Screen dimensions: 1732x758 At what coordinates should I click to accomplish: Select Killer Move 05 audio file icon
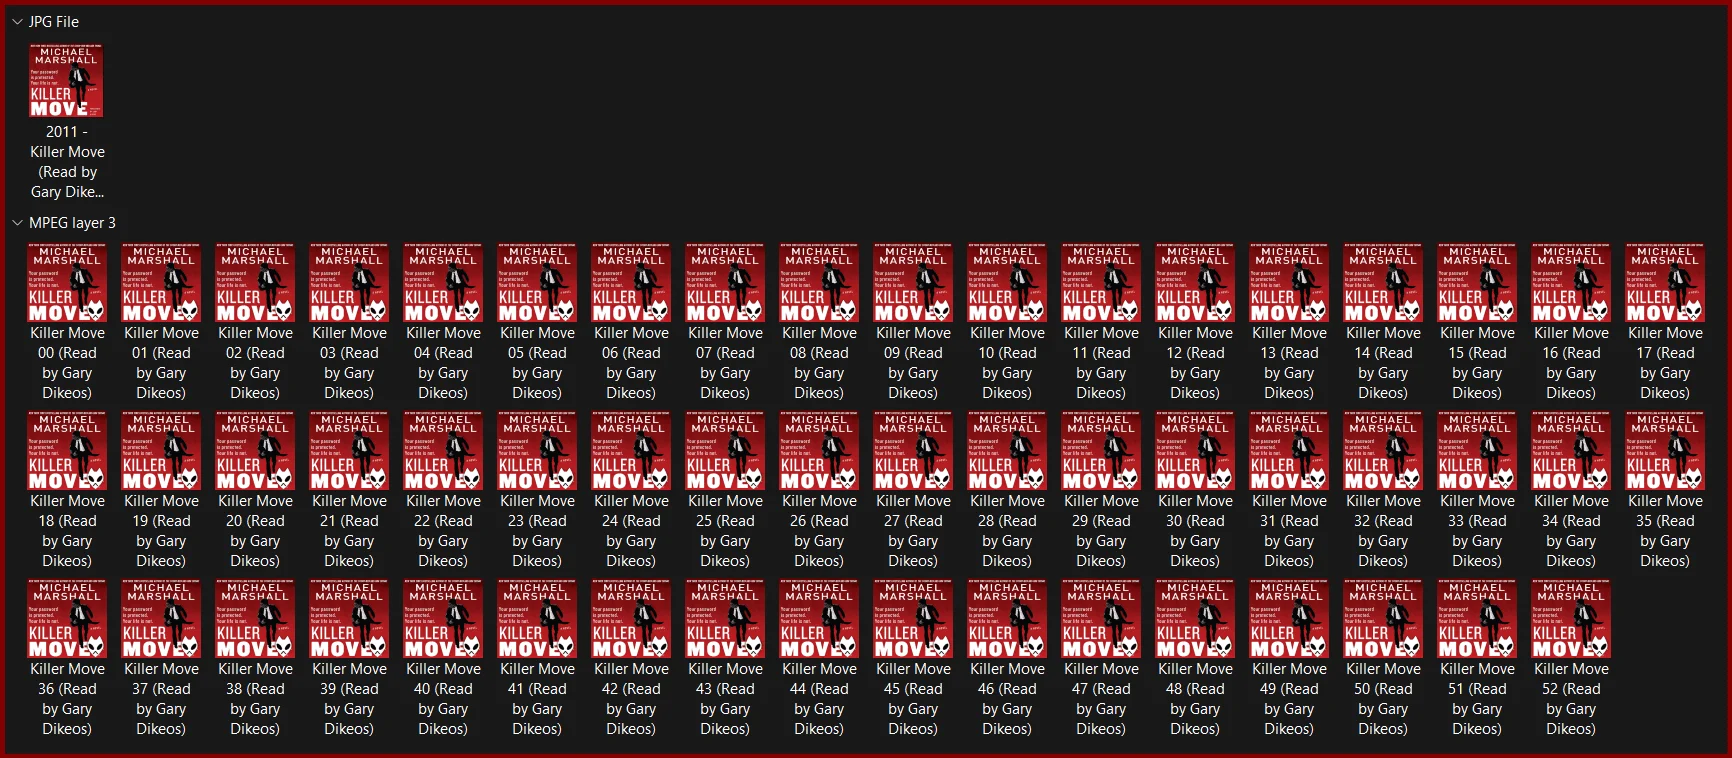(537, 283)
